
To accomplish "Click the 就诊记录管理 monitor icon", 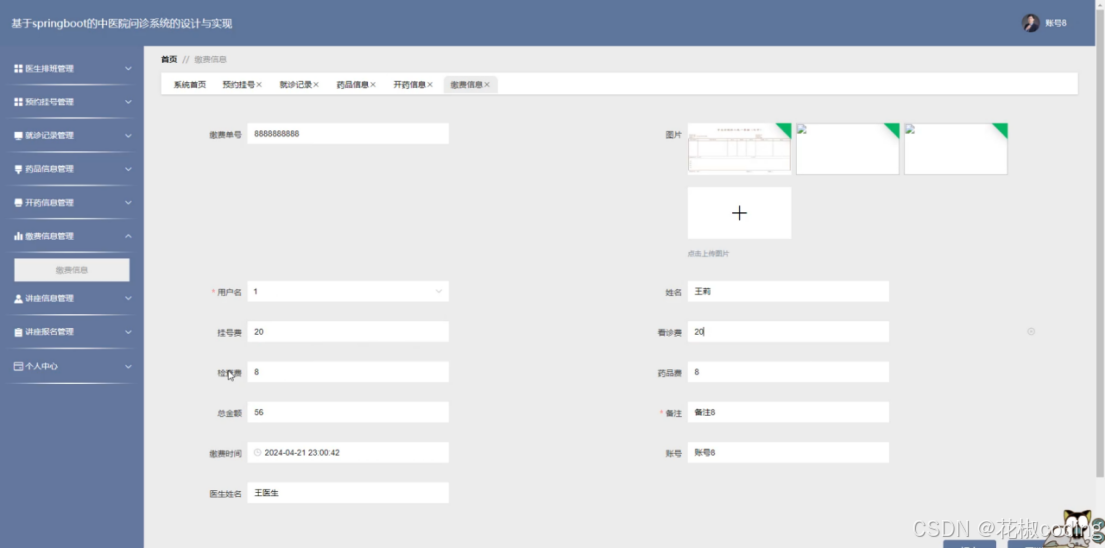I will click(x=18, y=135).
